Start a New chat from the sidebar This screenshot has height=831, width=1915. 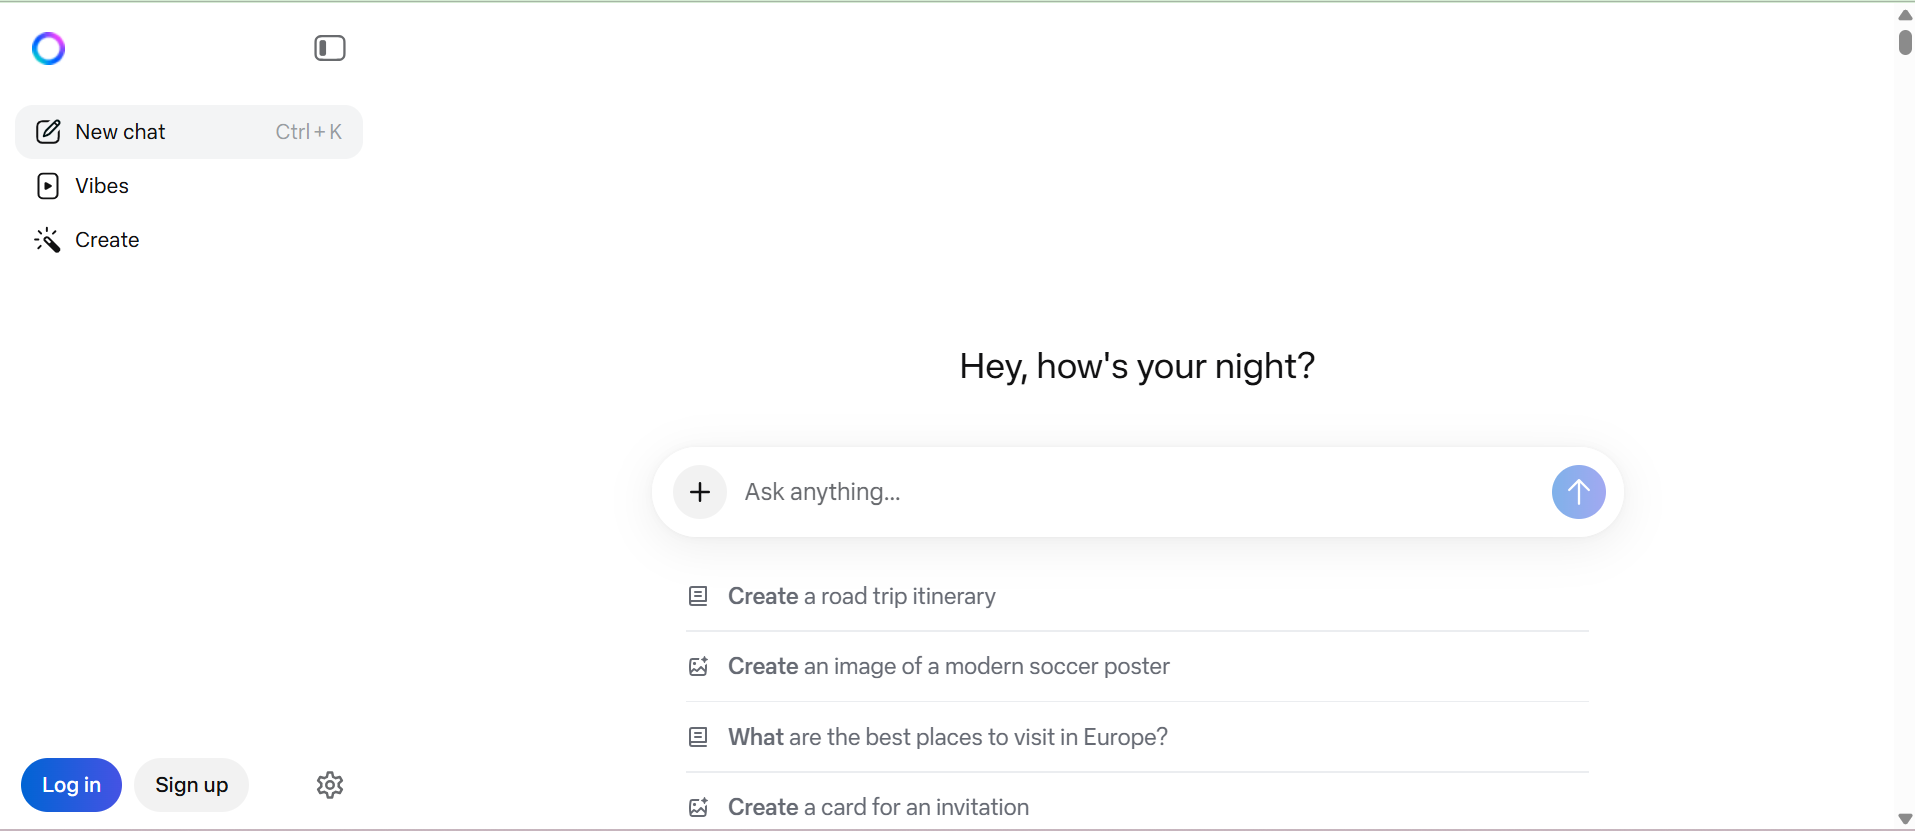pyautogui.click(x=189, y=132)
